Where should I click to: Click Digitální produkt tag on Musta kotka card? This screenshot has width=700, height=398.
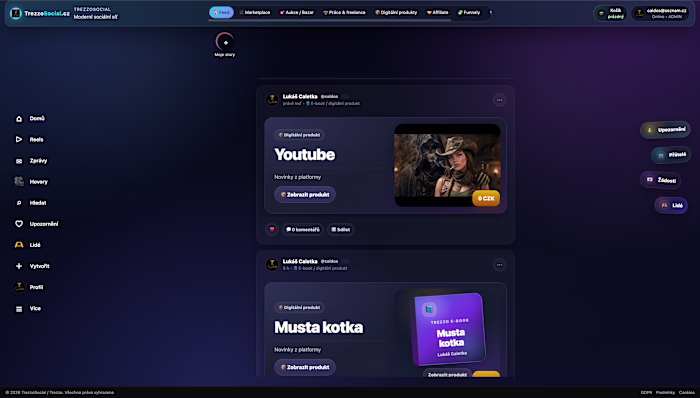pos(299,307)
